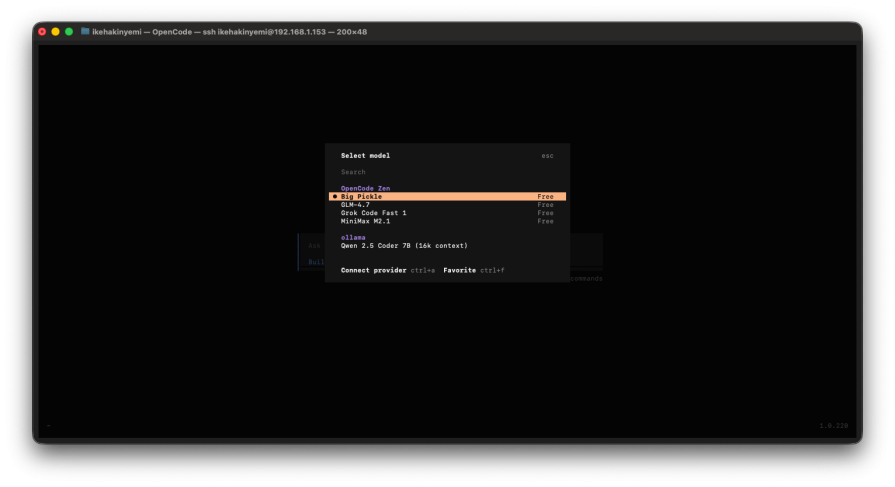Click the Free label on MiniMax M2.1 row
Viewport: 895px width, 487px height.
[545, 221]
